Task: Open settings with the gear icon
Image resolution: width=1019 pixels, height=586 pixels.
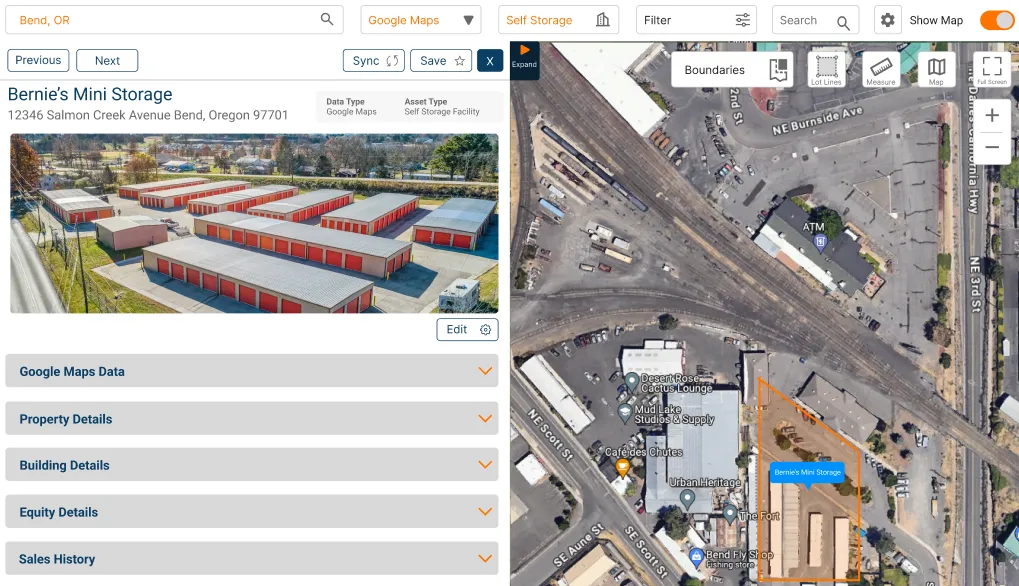Action: click(887, 20)
